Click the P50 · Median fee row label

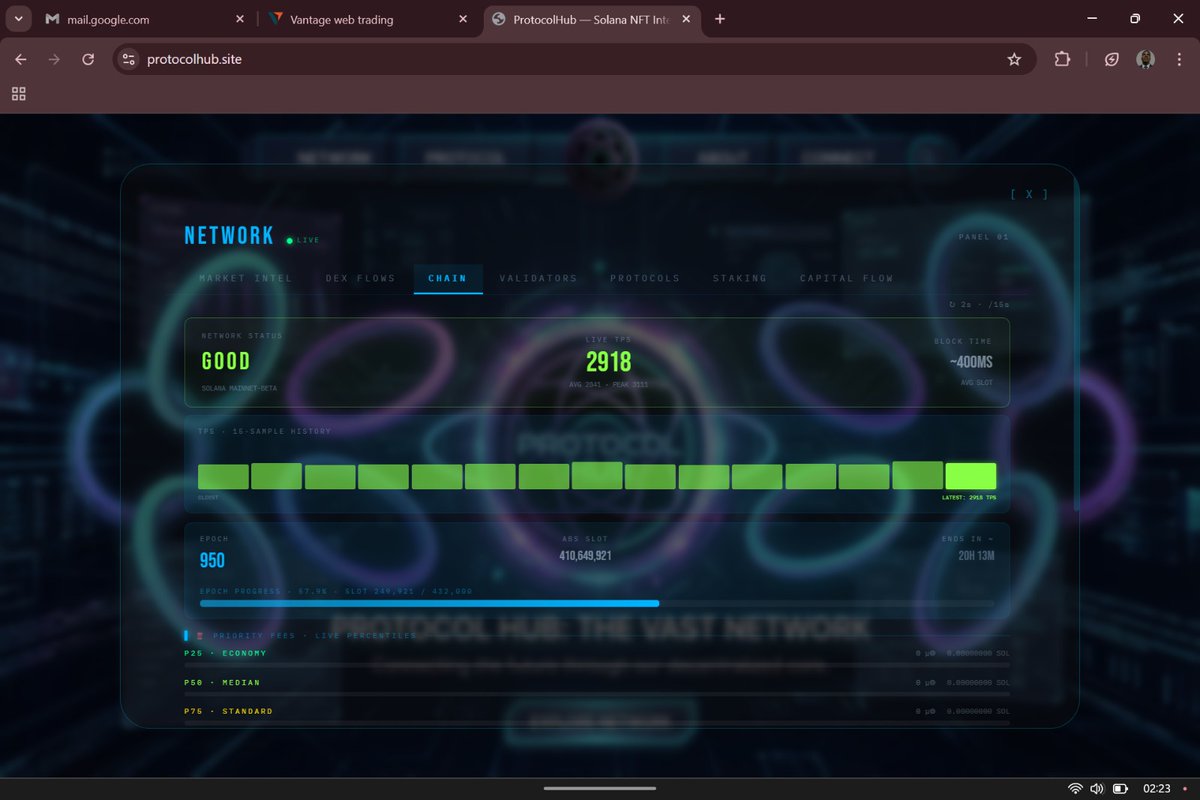(222, 682)
